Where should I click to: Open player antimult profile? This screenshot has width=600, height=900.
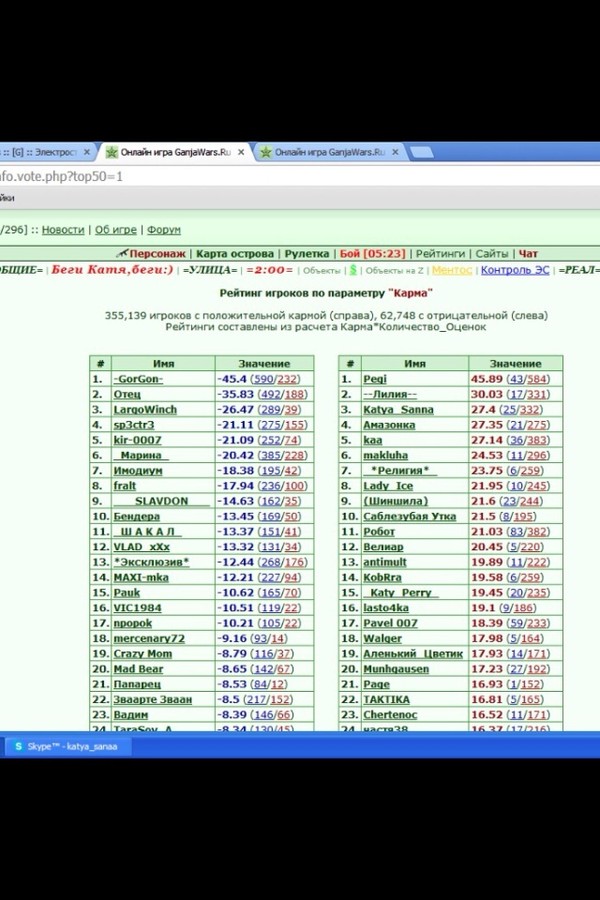pos(385,562)
